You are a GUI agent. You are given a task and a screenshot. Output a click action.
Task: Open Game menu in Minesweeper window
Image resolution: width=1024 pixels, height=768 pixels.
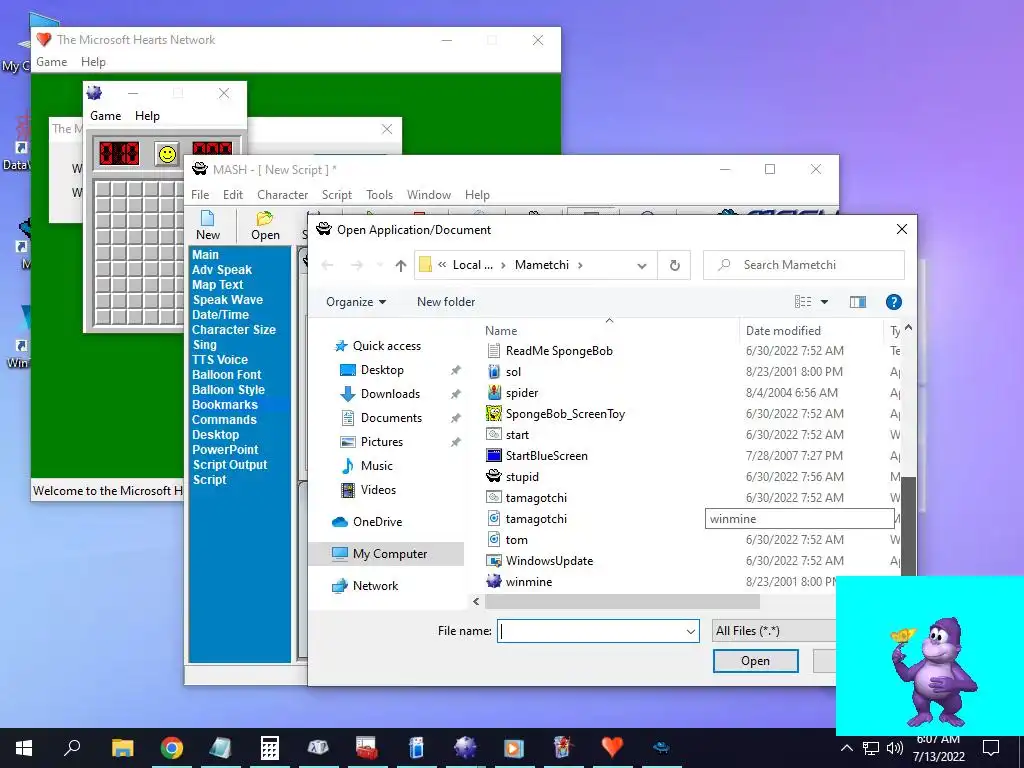point(105,116)
